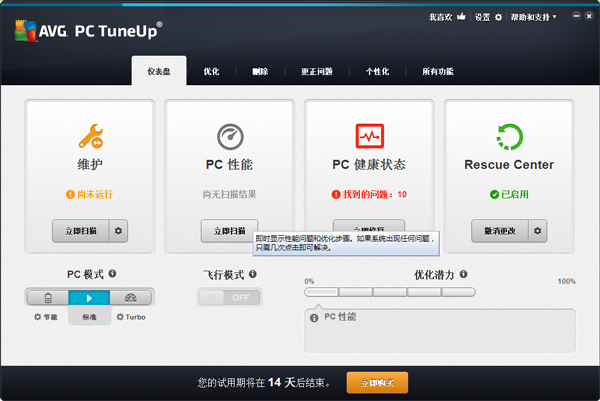Image resolution: width=600 pixels, height=401 pixels.
Task: Click 尚未运行 status text
Action: click(x=95, y=194)
